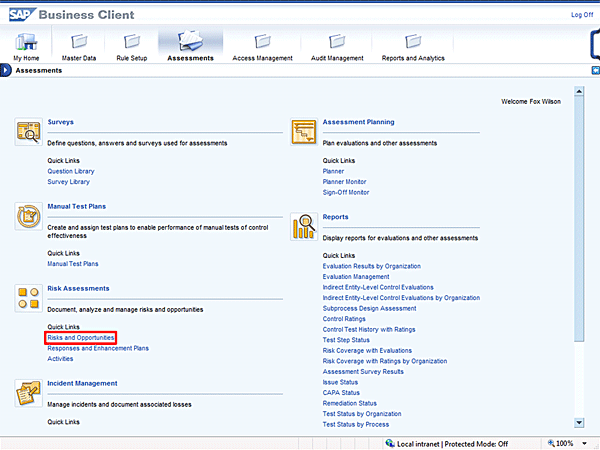This screenshot has width=600, height=450.
Task: Open the Planner Monitor link
Action: [x=344, y=182]
